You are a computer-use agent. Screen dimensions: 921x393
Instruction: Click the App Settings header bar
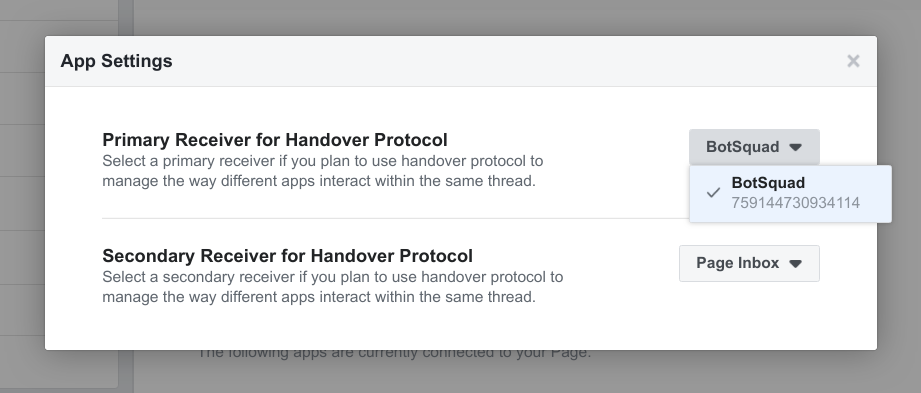pos(460,61)
